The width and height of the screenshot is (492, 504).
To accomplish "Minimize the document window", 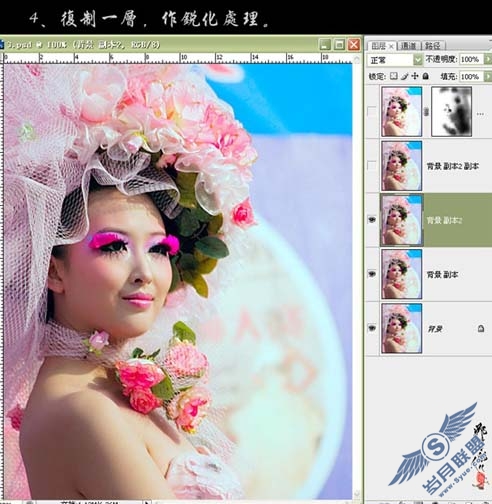I will pos(325,44).
